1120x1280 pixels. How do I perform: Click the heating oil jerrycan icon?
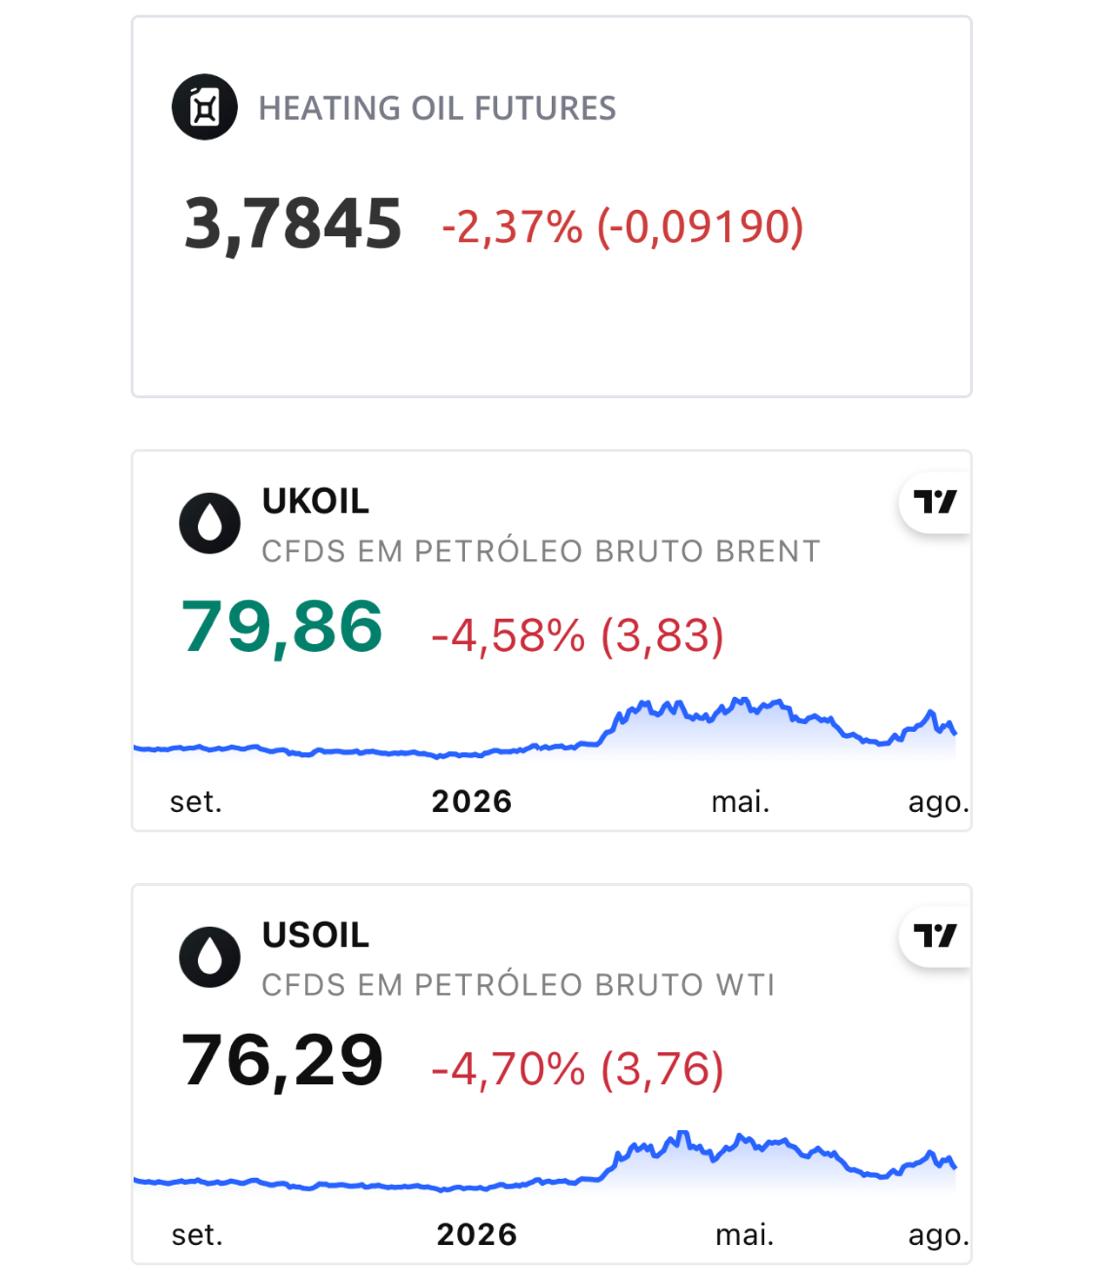[x=204, y=107]
